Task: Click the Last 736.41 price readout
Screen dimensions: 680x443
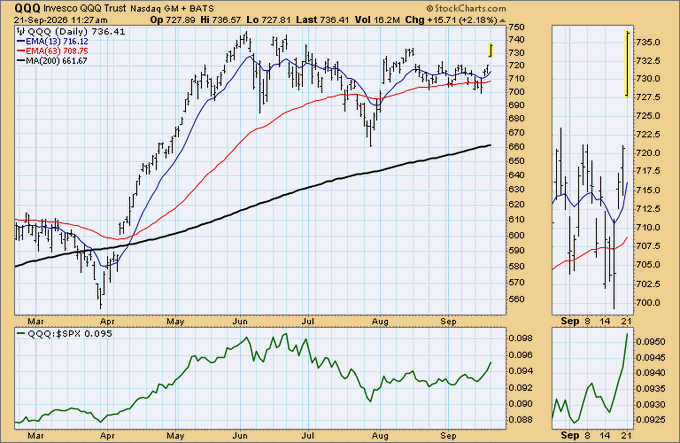Action: click(323, 20)
